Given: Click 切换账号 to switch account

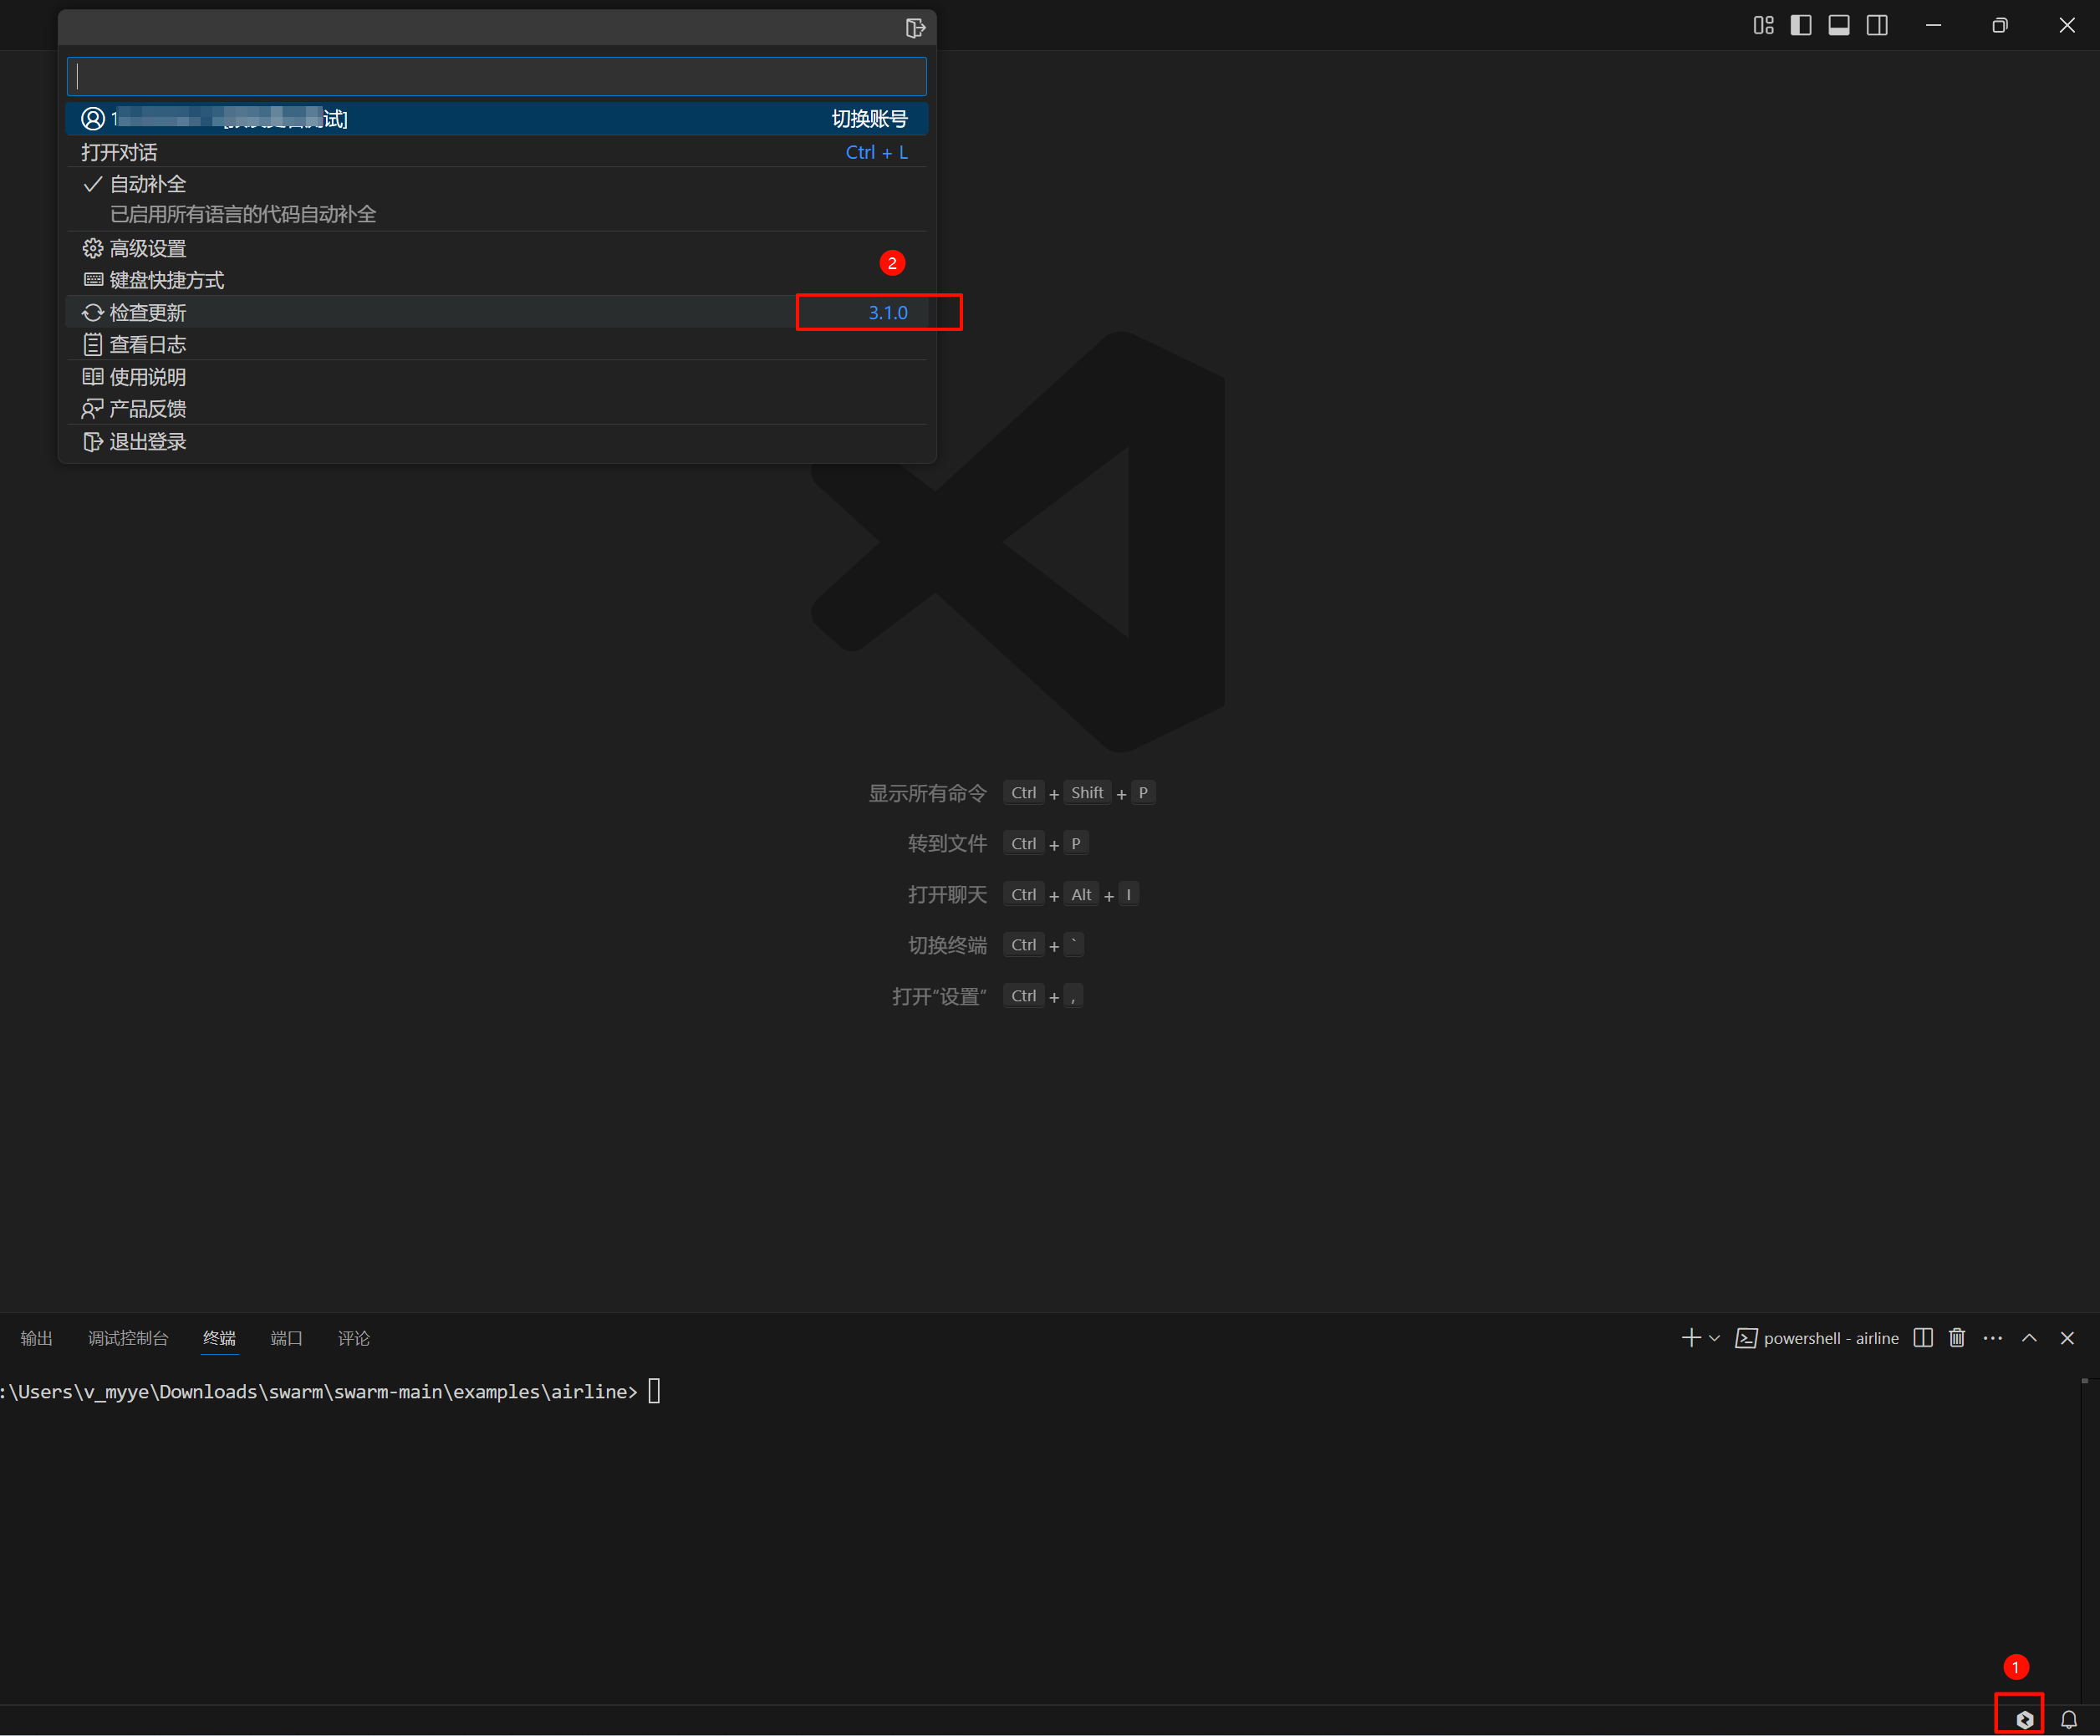Looking at the screenshot, I should [869, 119].
